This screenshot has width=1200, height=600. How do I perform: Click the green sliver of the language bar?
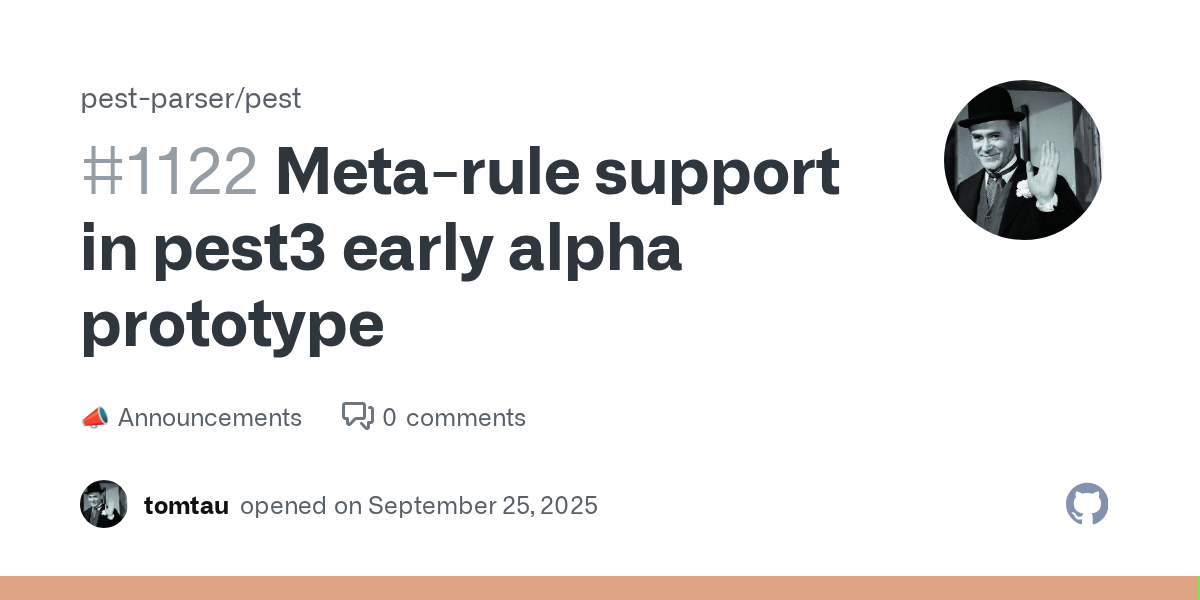pos(1198,588)
